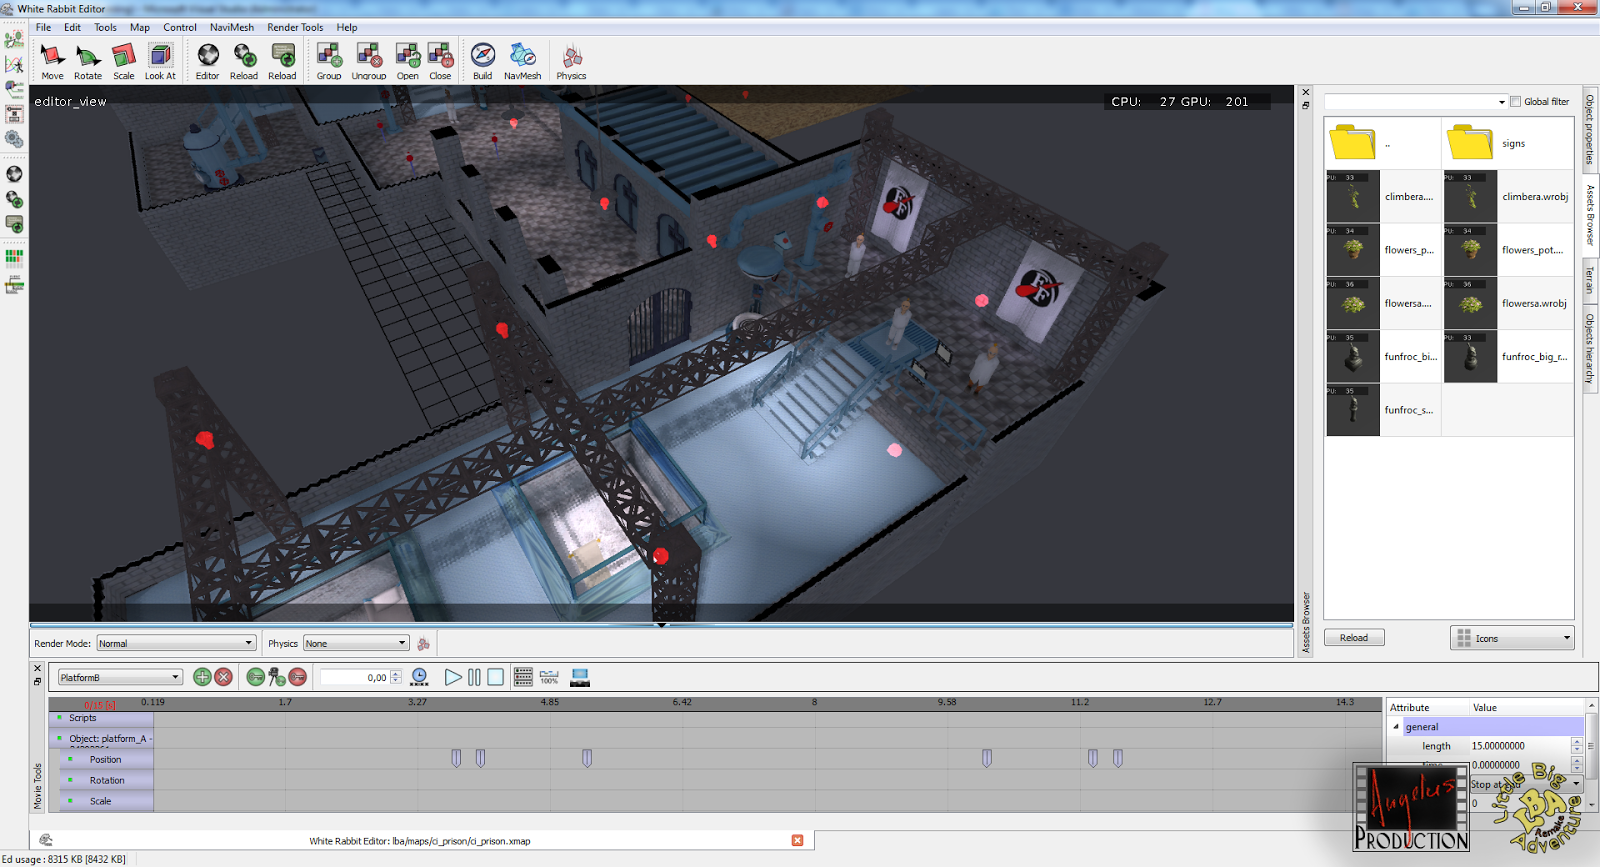Activate the Scale tool
1600x867 pixels.
[x=124, y=61]
